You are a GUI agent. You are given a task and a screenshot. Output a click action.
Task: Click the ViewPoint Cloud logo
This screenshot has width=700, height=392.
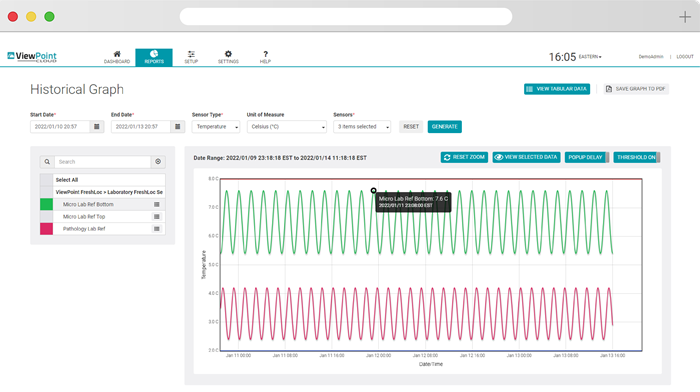32,57
